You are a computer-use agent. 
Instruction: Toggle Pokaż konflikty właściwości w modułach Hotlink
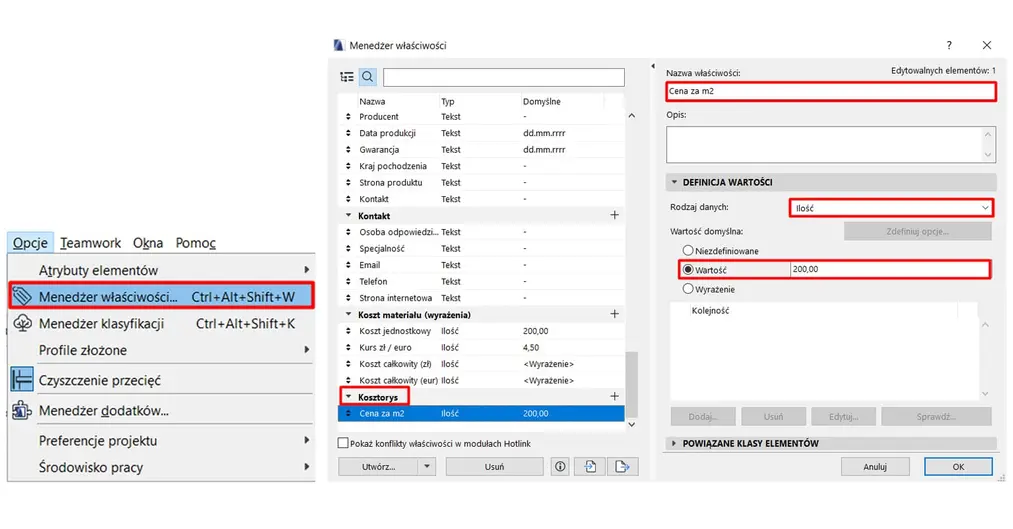point(343,443)
